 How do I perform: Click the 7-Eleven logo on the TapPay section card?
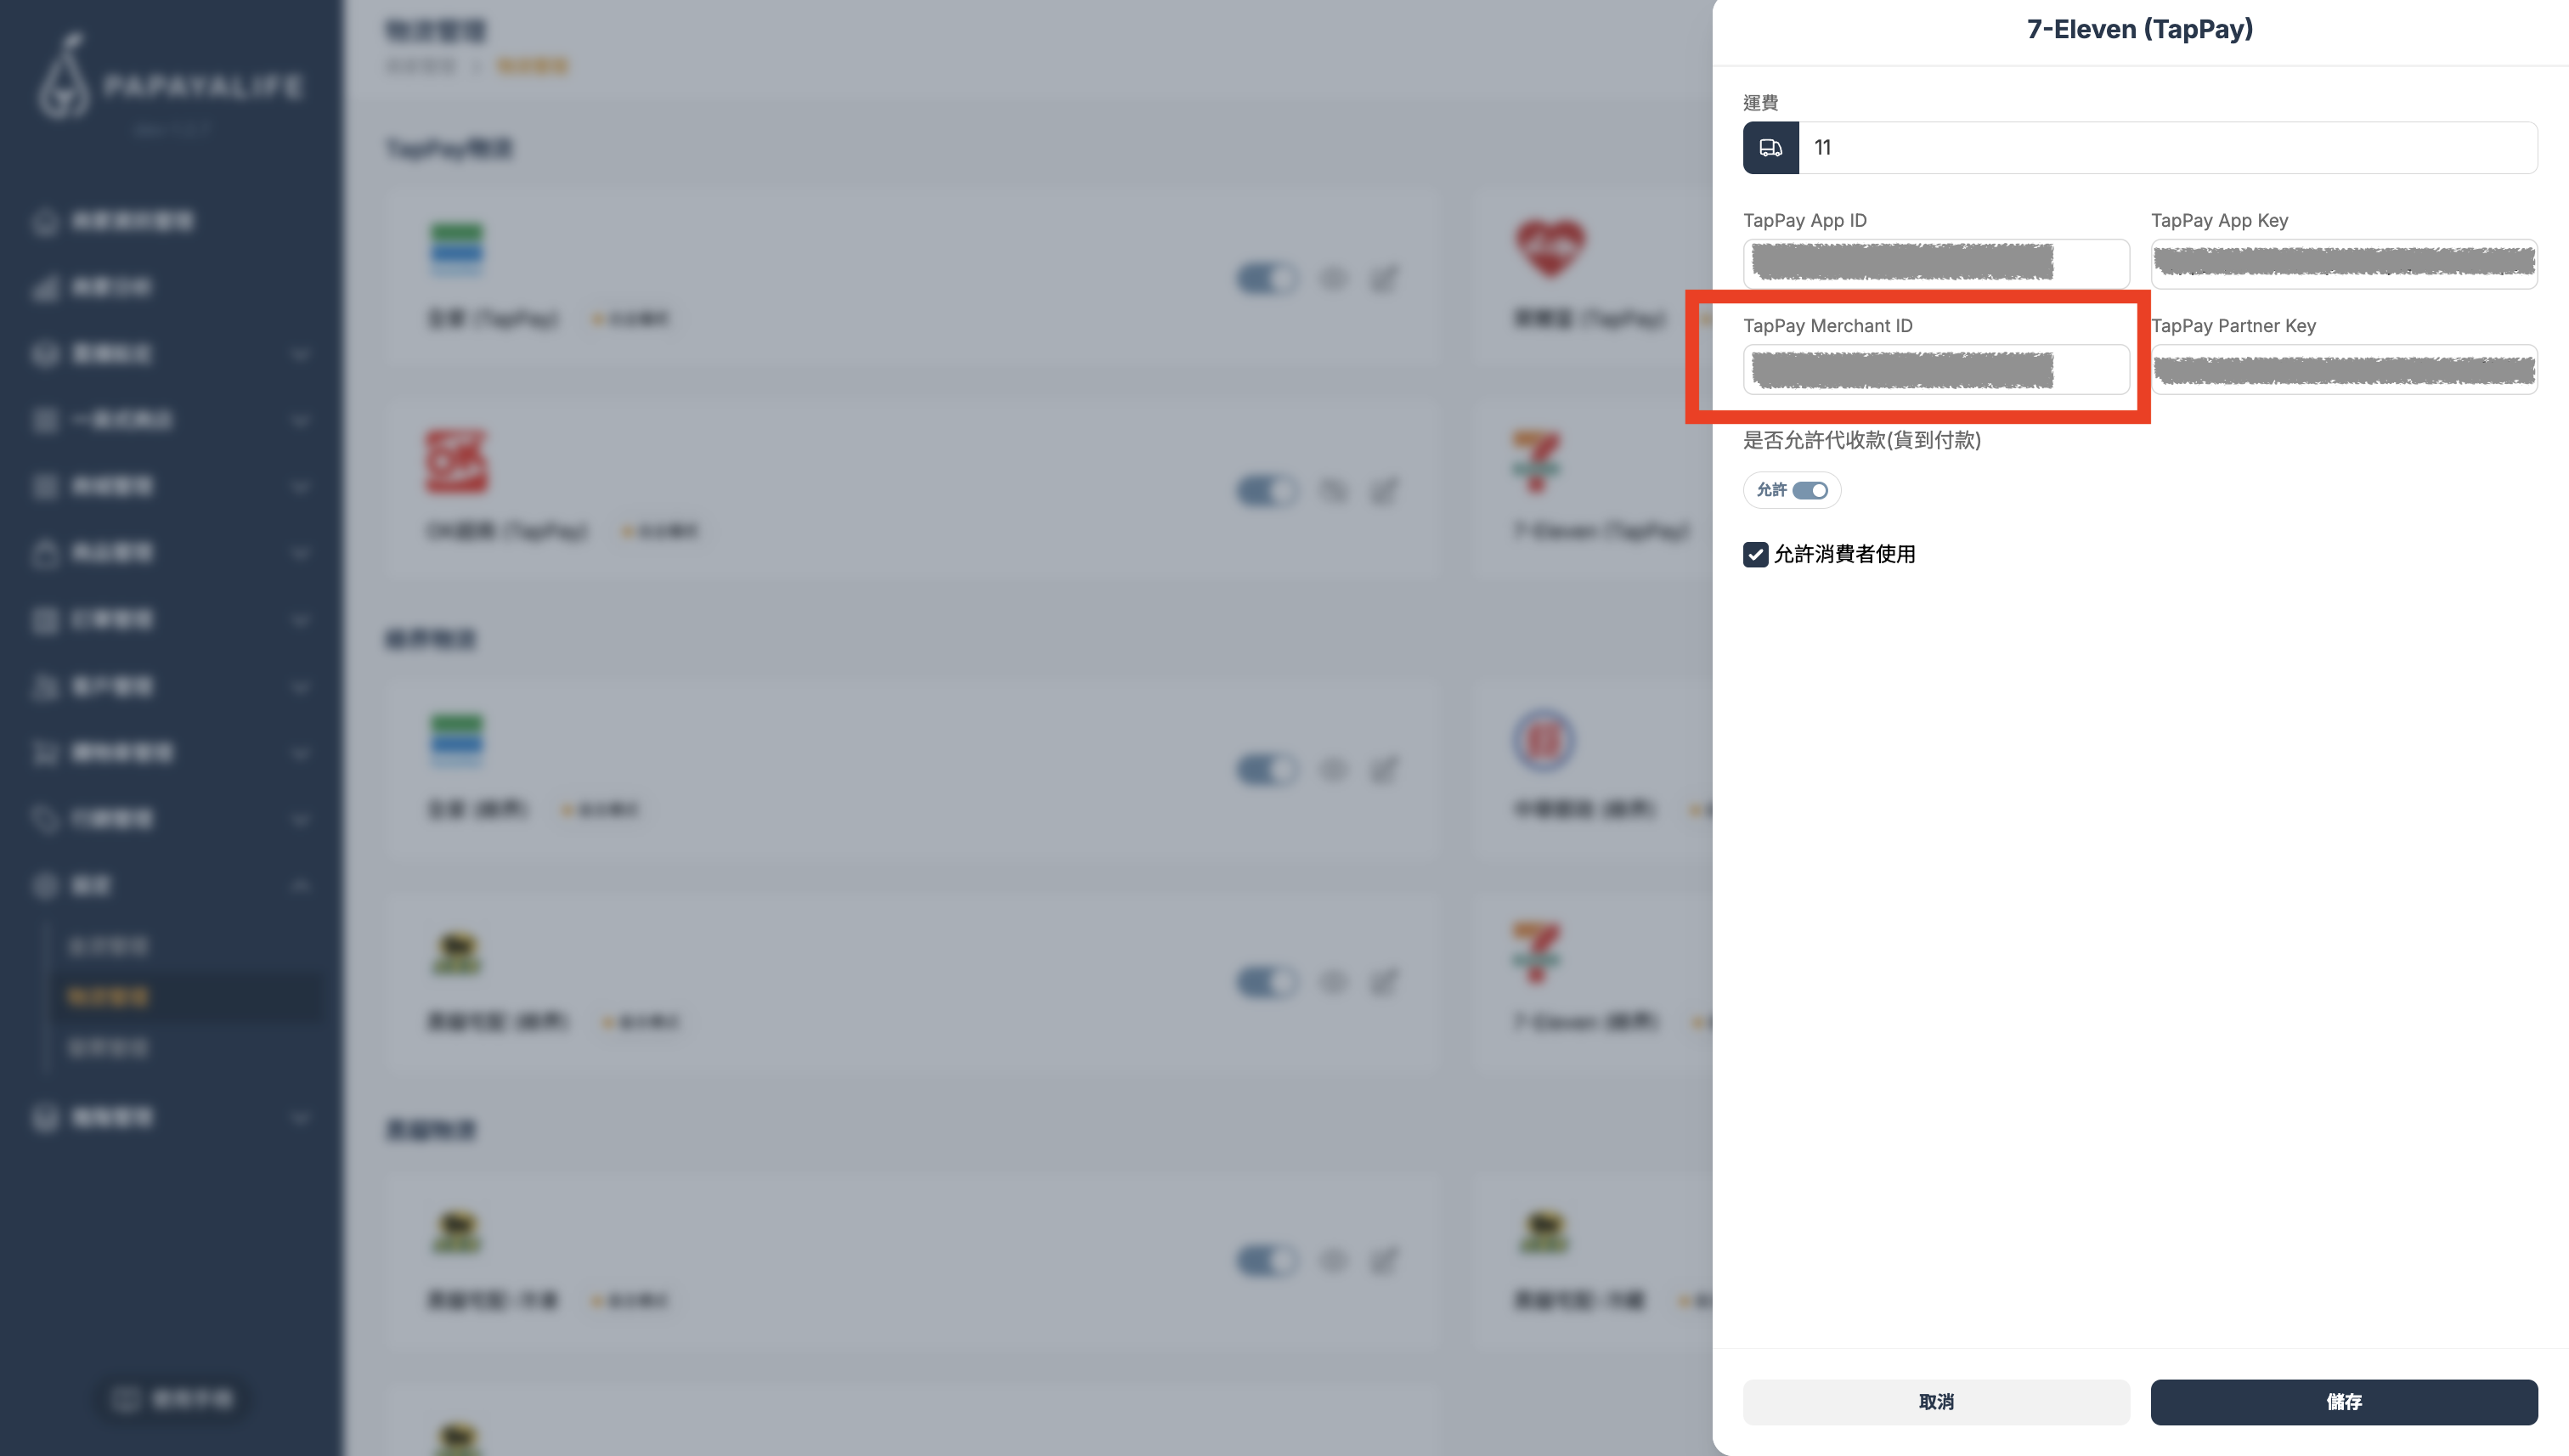[1537, 461]
